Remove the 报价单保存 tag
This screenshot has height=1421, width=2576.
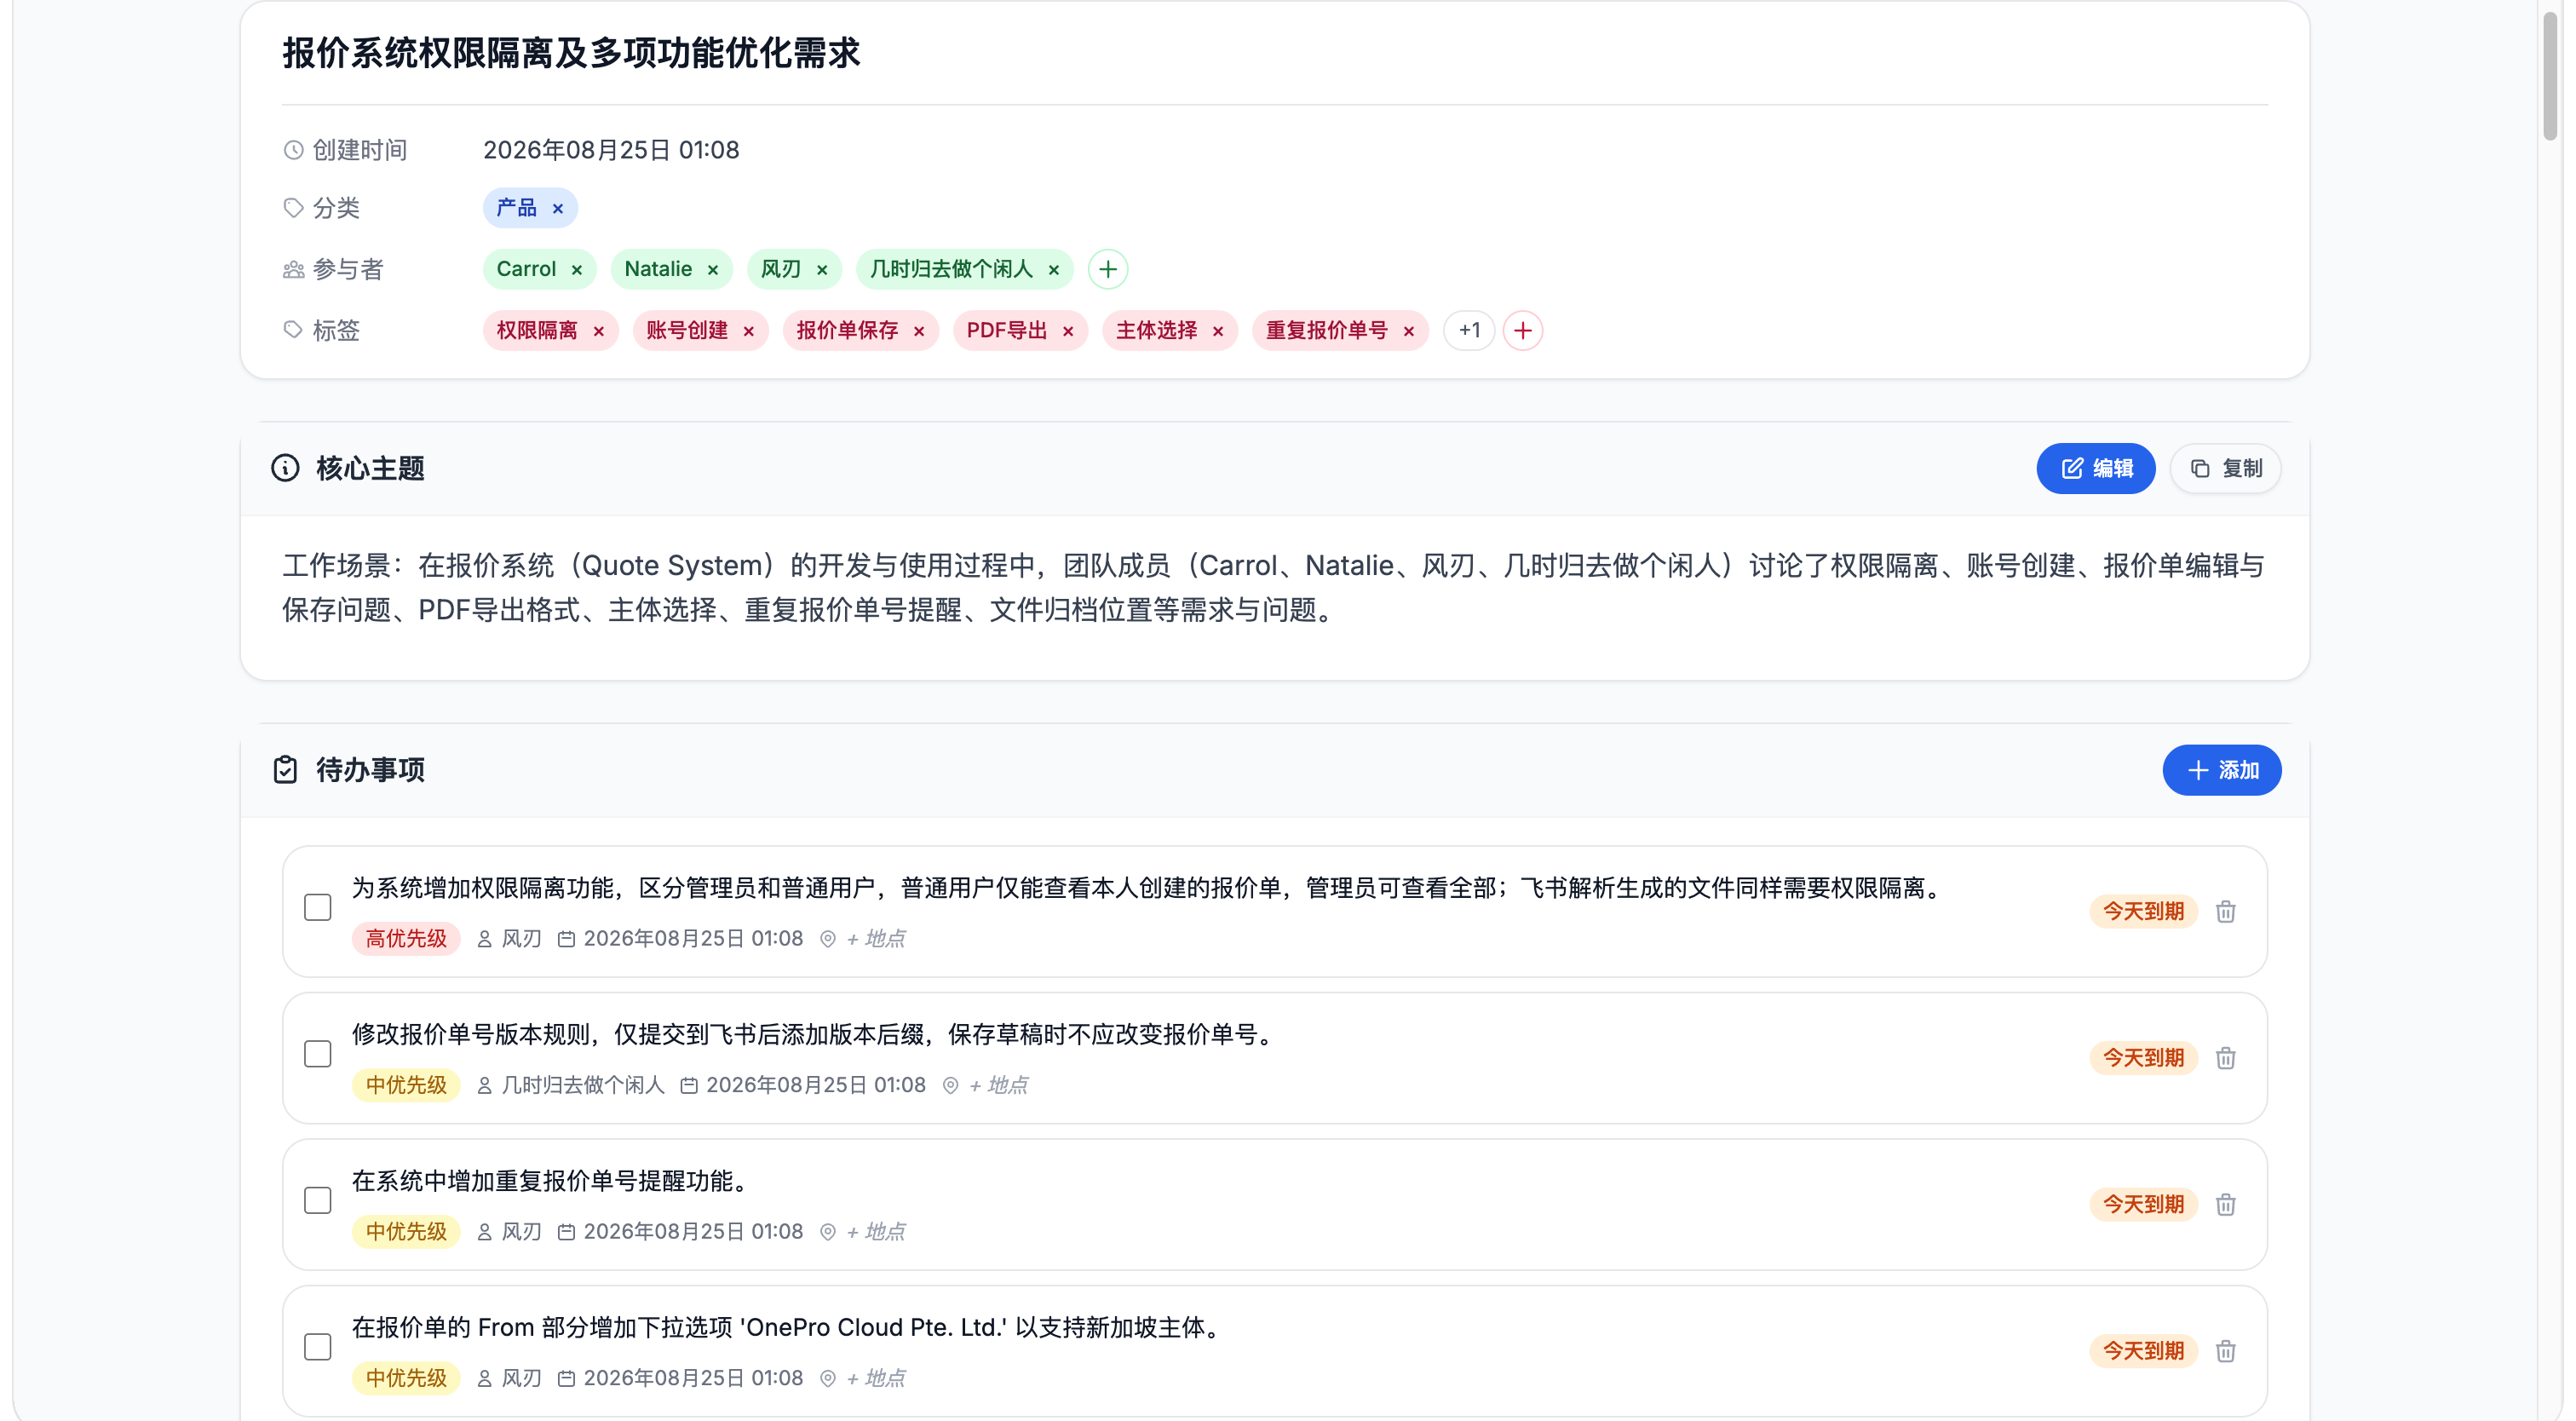tap(919, 331)
